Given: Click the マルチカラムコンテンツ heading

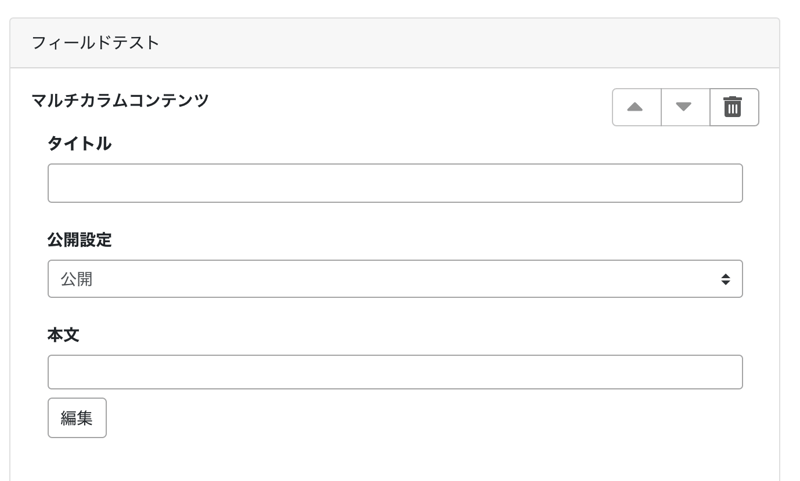Looking at the screenshot, I should click(120, 100).
